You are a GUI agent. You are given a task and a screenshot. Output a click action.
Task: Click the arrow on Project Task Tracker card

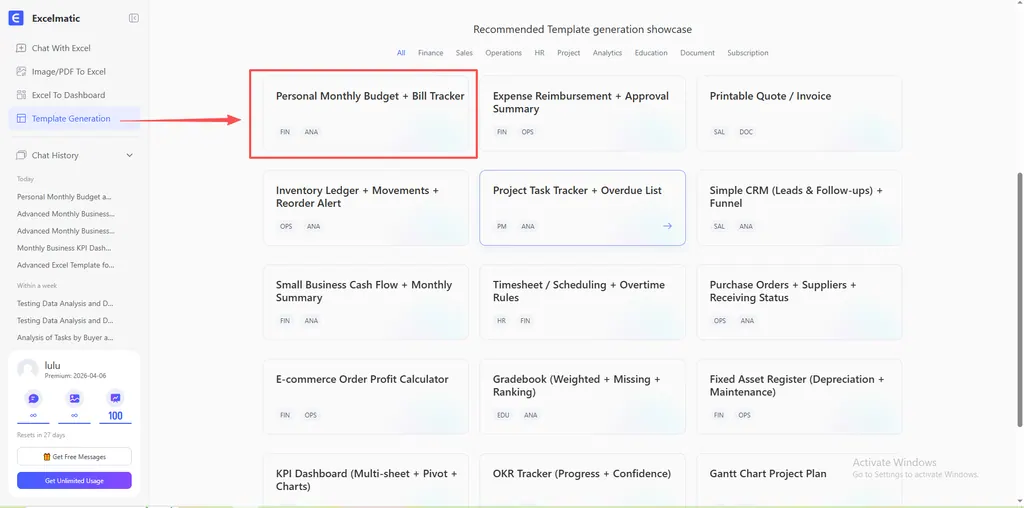pyautogui.click(x=668, y=226)
